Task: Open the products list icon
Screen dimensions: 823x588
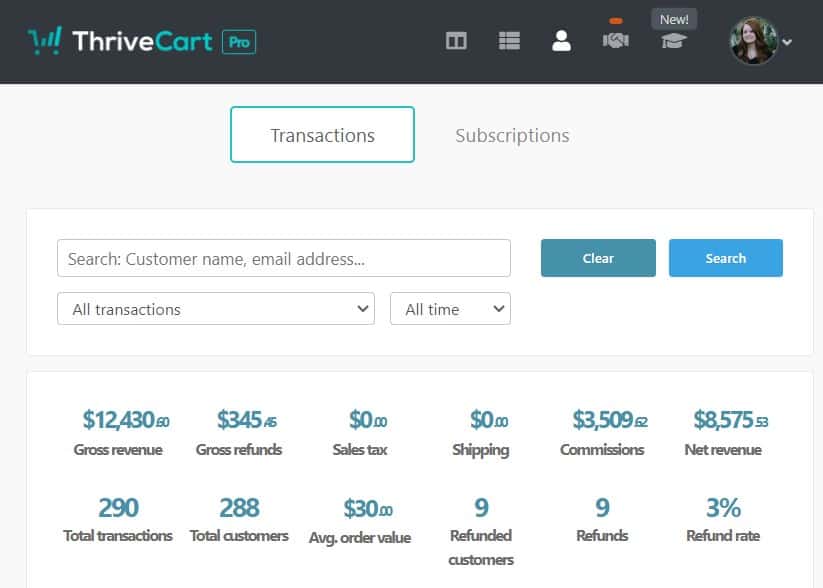Action: [x=509, y=40]
